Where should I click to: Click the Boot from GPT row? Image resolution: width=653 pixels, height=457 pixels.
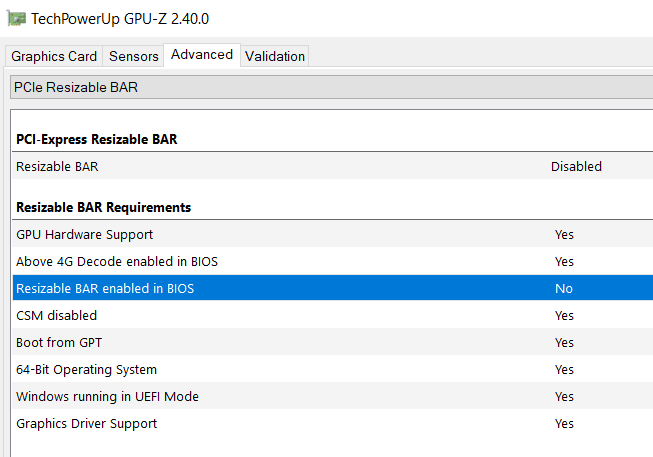(x=333, y=342)
